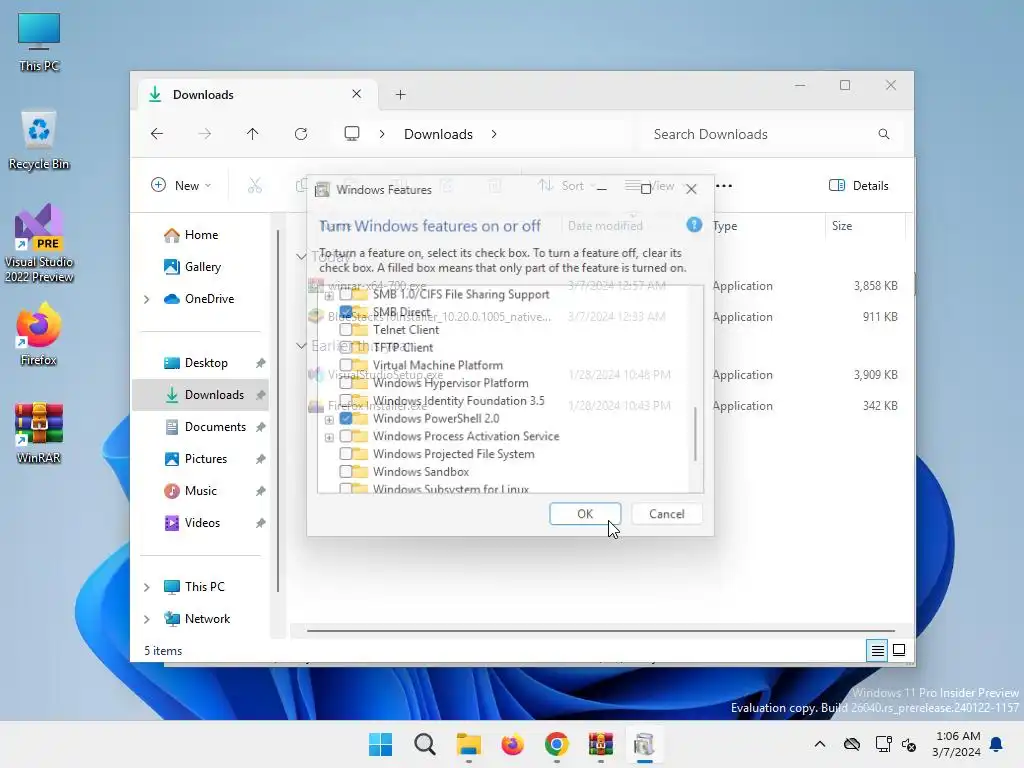Expand Network in navigation pane
This screenshot has height=768, width=1024.
click(x=147, y=619)
